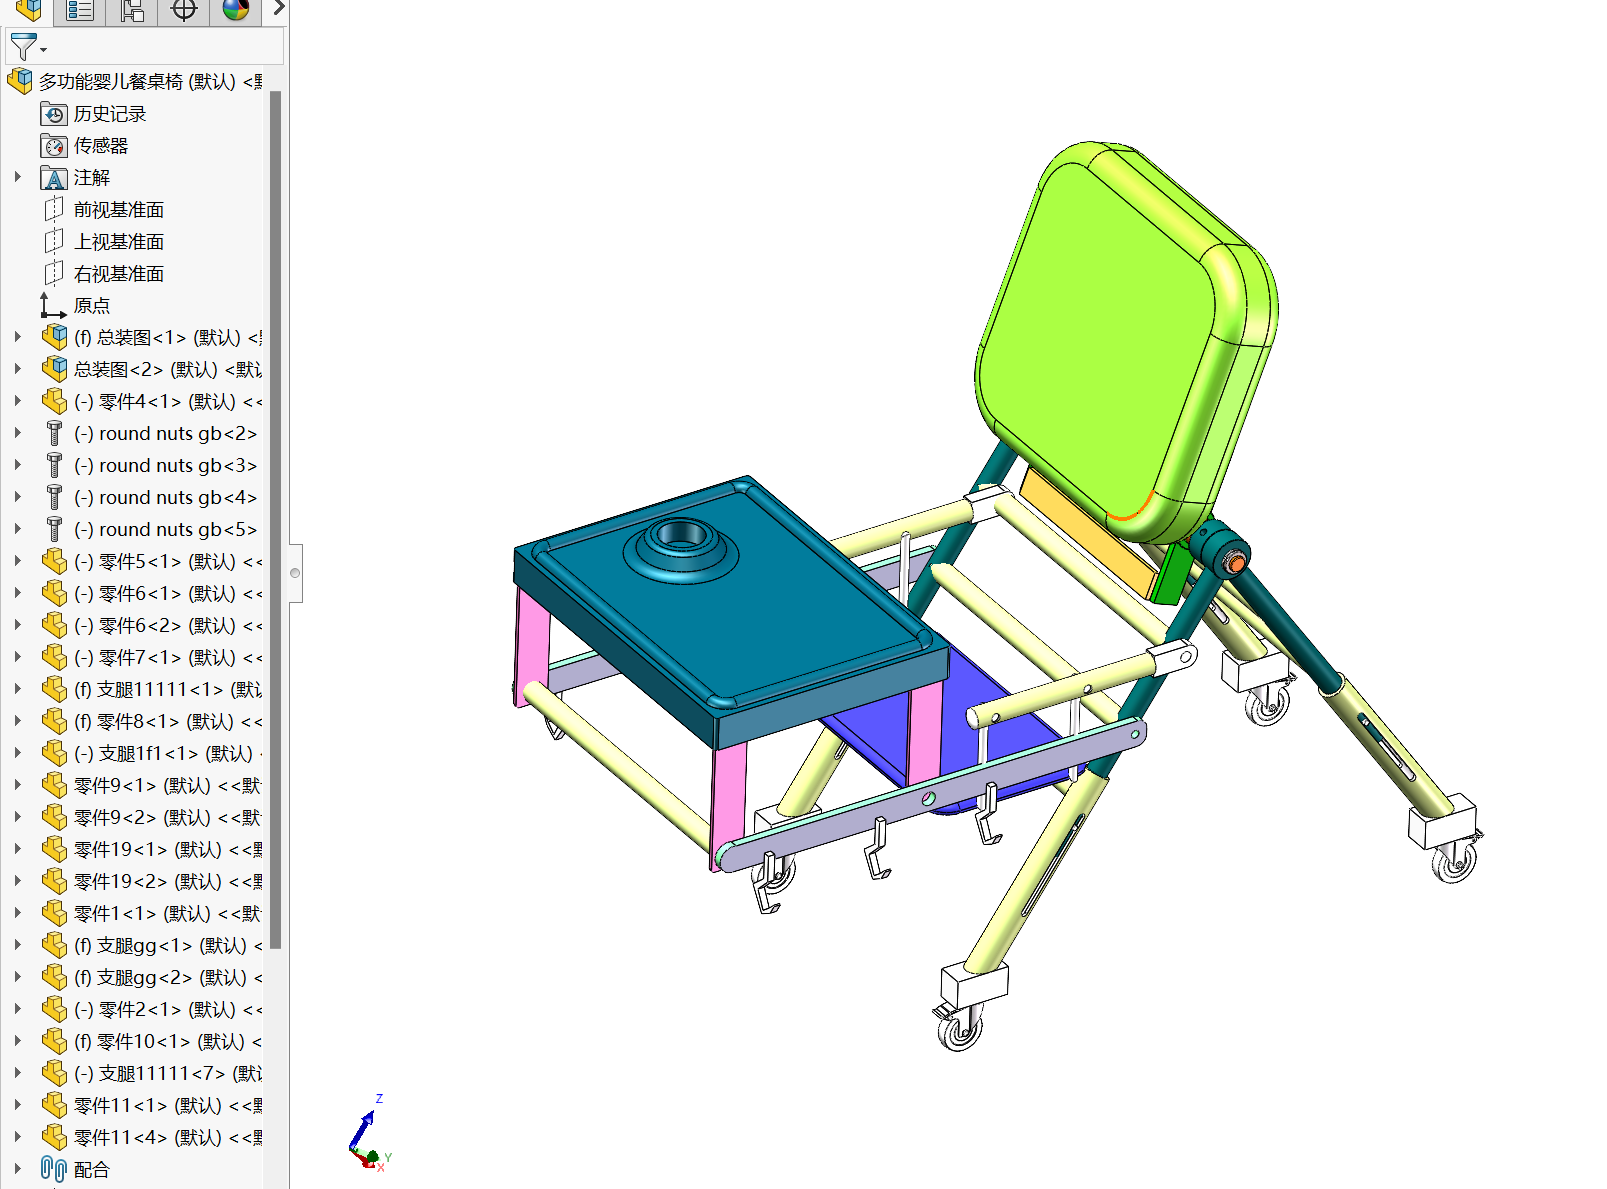Expand the round nuts gb<2> node
The height and width of the screenshot is (1189, 1607).
pos(17,433)
